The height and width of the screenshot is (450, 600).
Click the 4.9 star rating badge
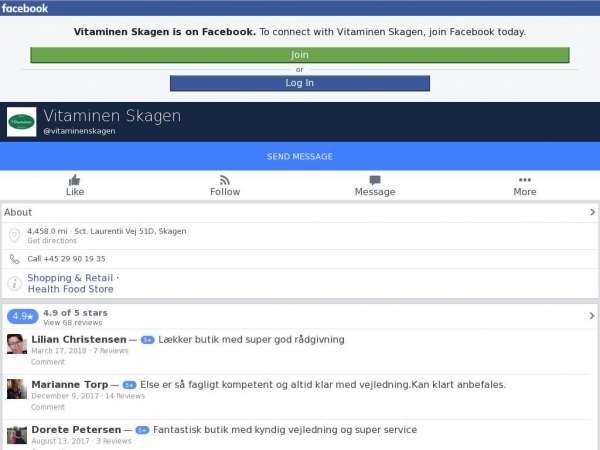point(23,316)
